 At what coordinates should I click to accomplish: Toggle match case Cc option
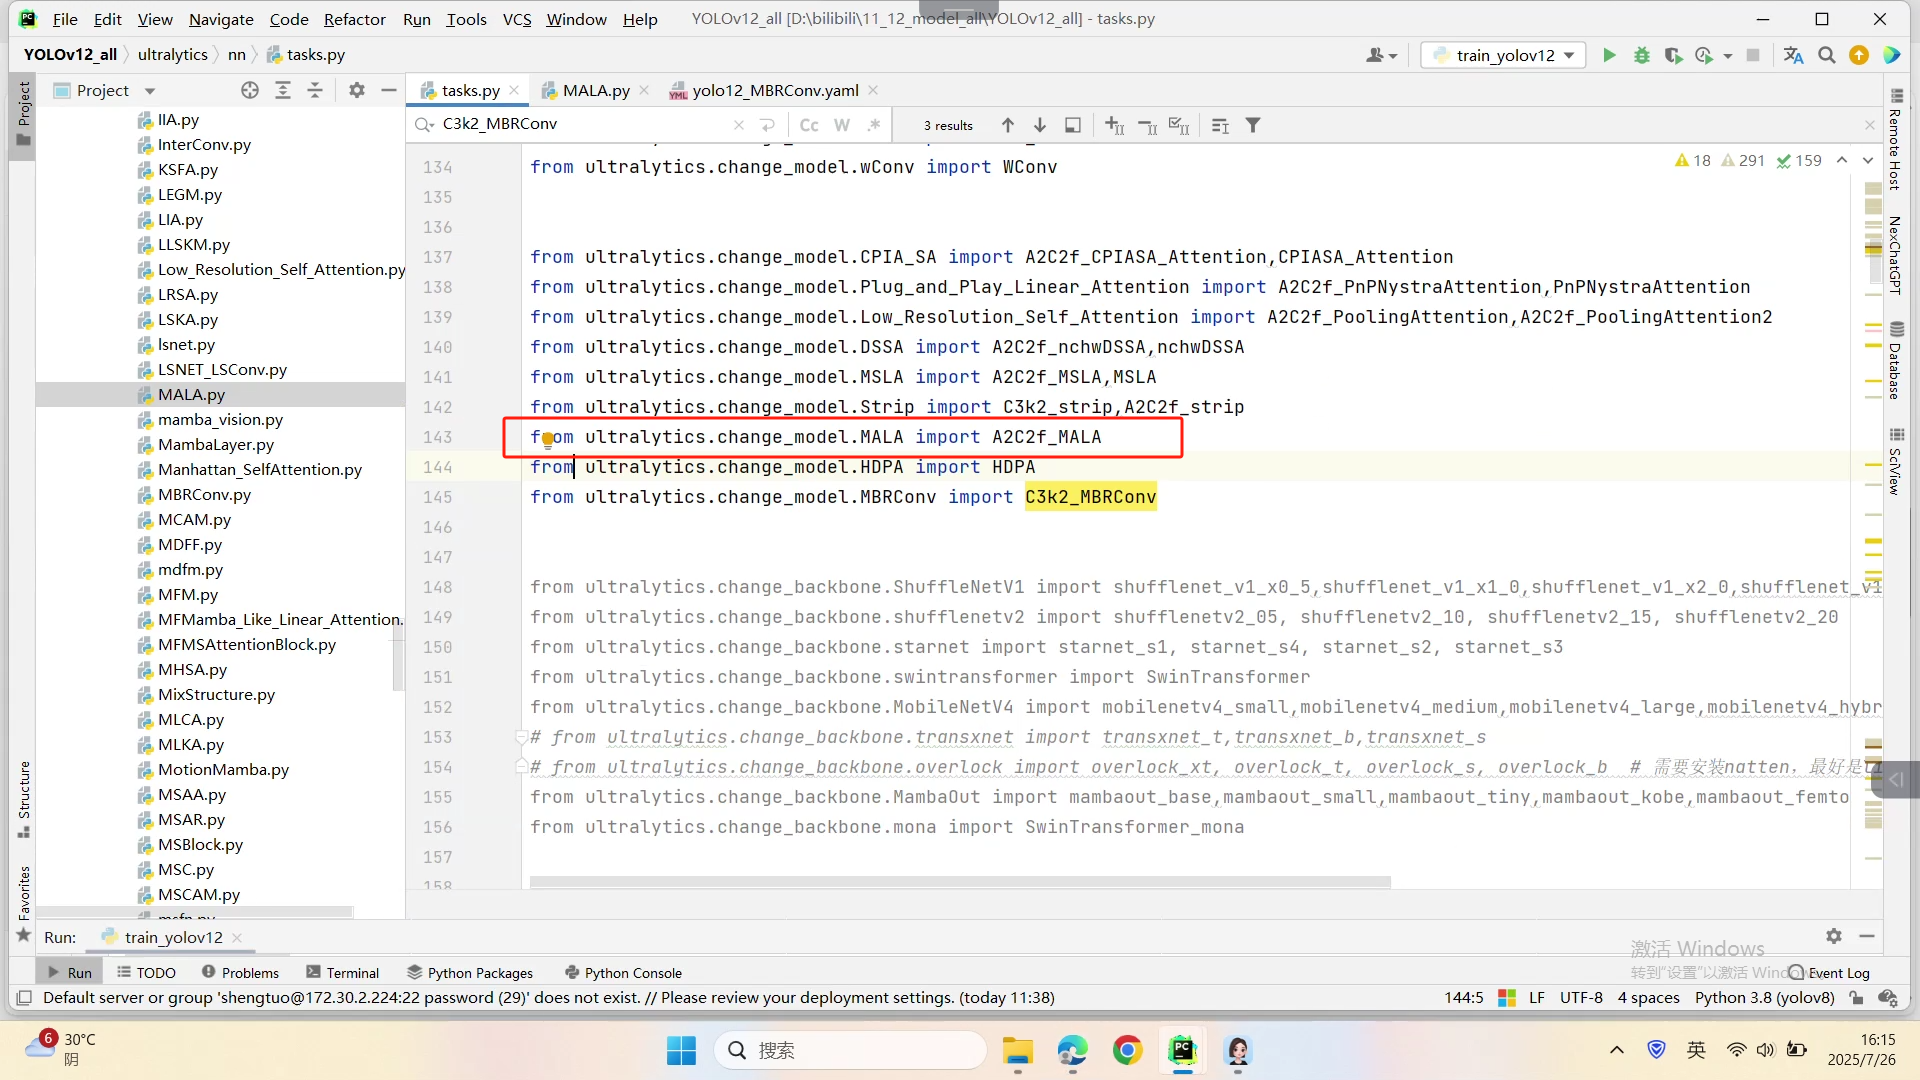tap(809, 125)
